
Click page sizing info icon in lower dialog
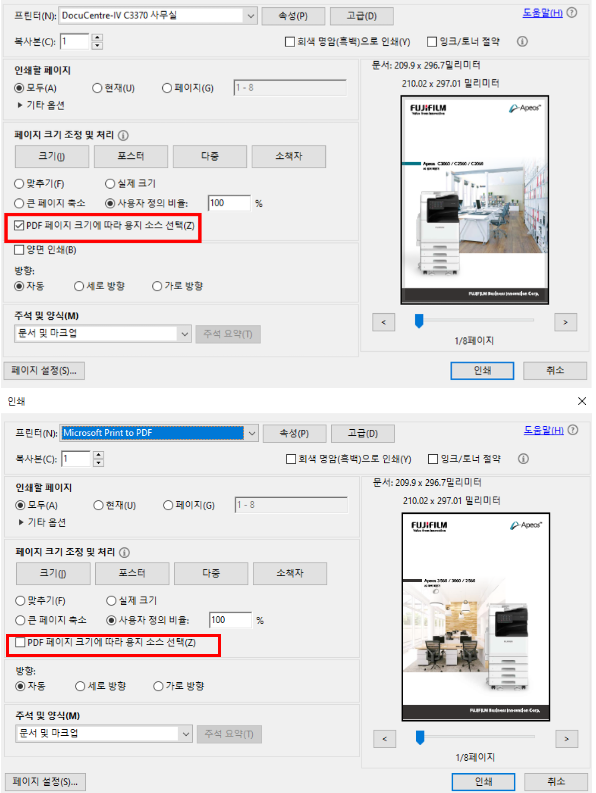[x=124, y=553]
